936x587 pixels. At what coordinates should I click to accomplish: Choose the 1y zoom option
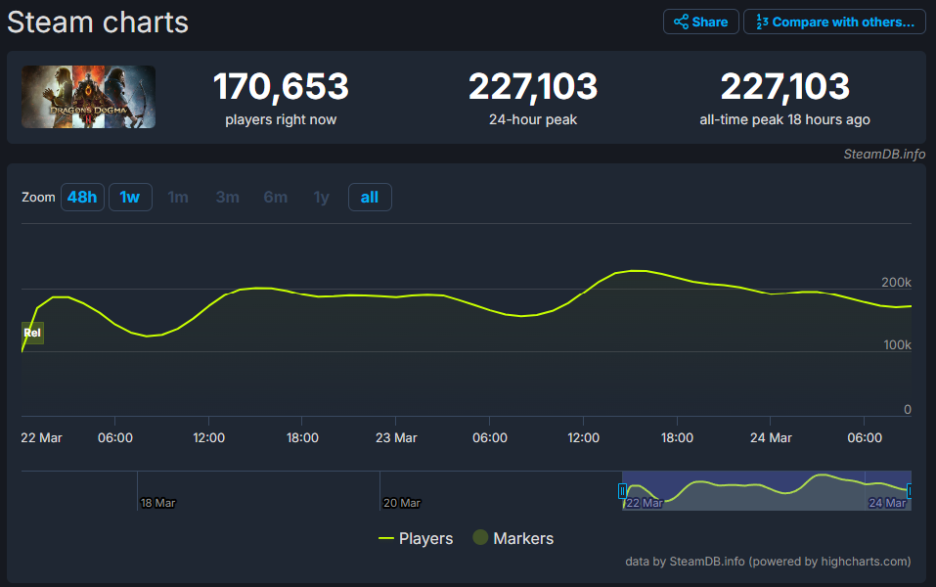tap(322, 197)
